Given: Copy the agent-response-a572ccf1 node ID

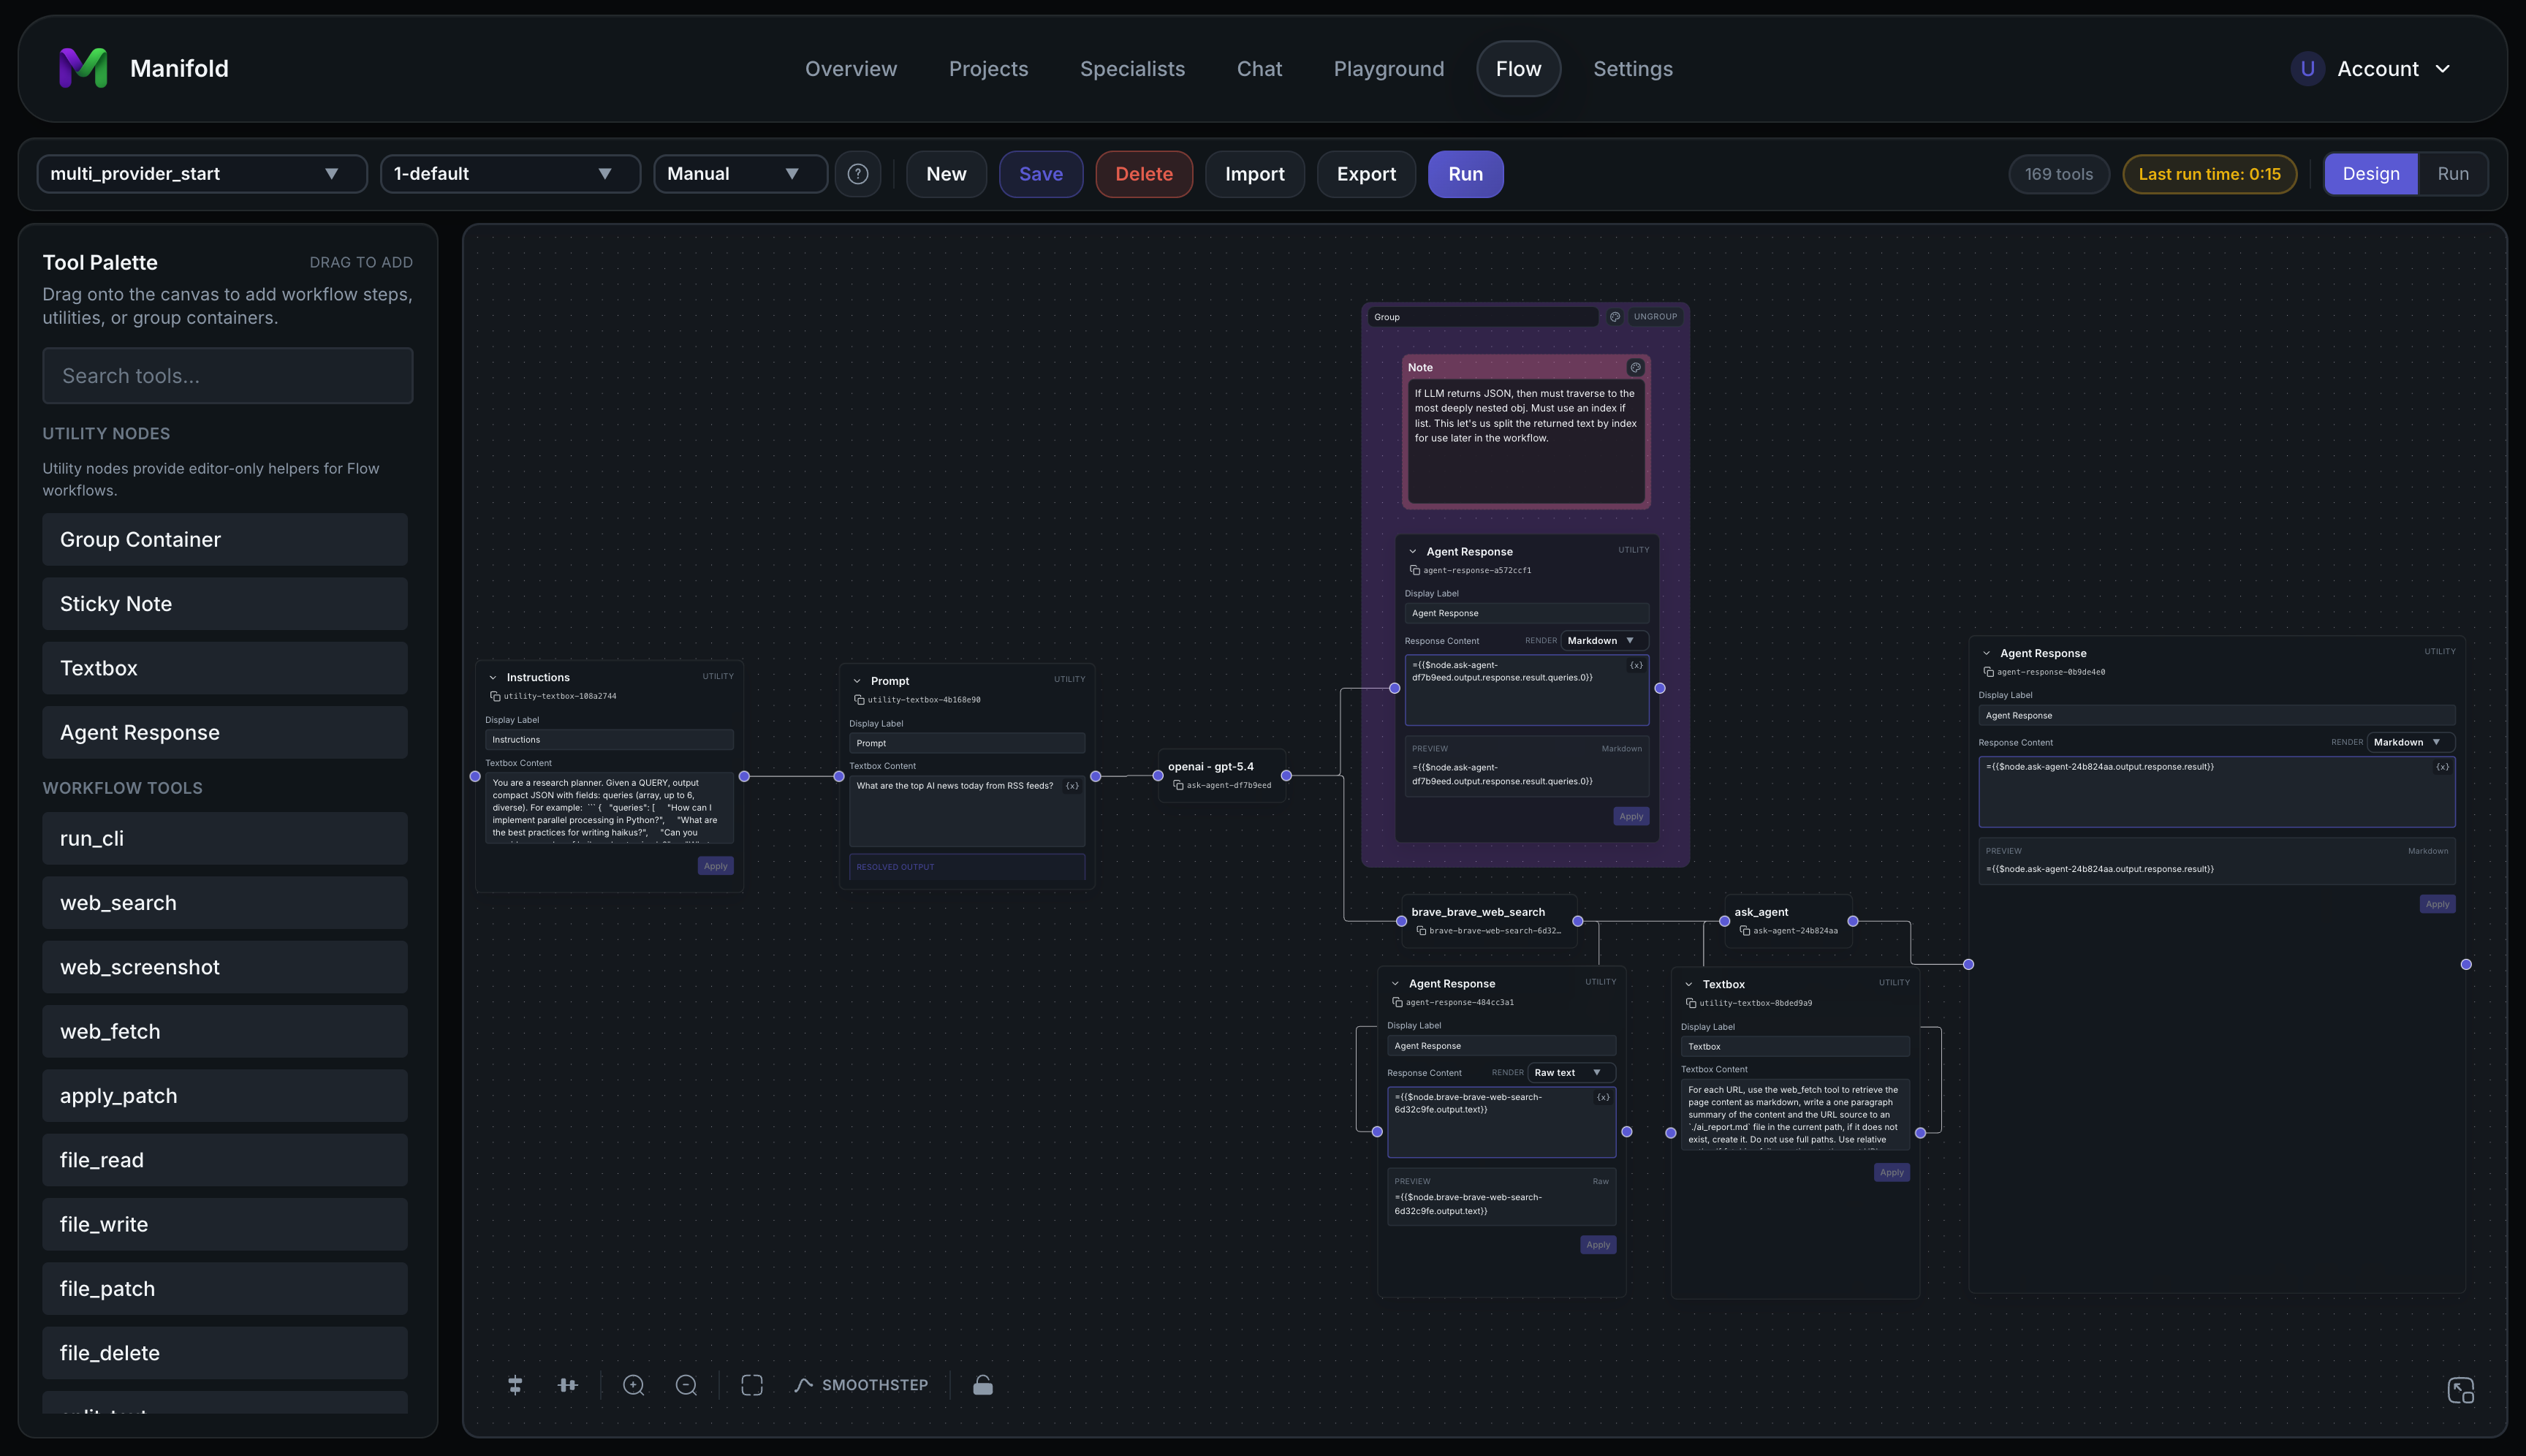Looking at the screenshot, I should click(1415, 570).
